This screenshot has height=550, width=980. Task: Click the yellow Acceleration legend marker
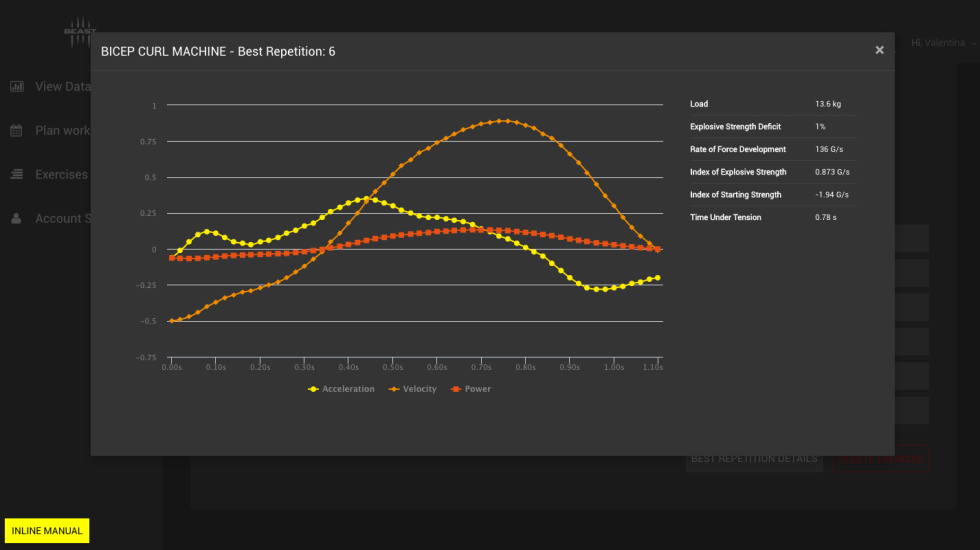[313, 389]
